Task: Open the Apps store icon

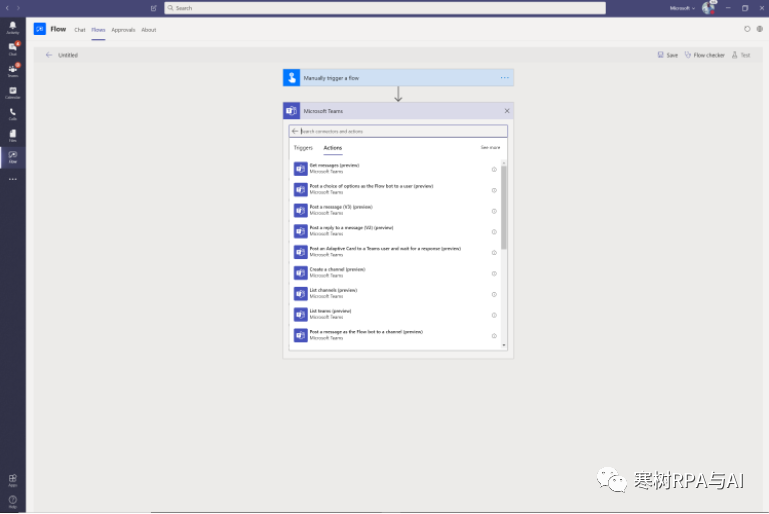Action: pos(13,480)
